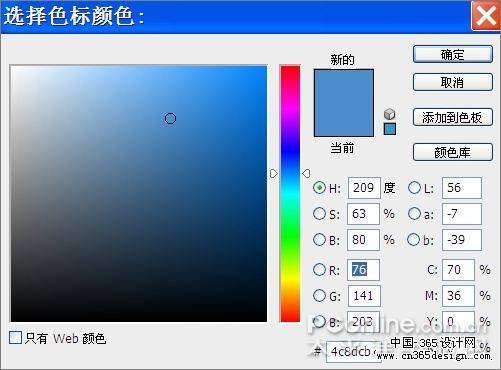Click the a field showing -7
Viewport: 501px width, 370px height.
point(462,214)
